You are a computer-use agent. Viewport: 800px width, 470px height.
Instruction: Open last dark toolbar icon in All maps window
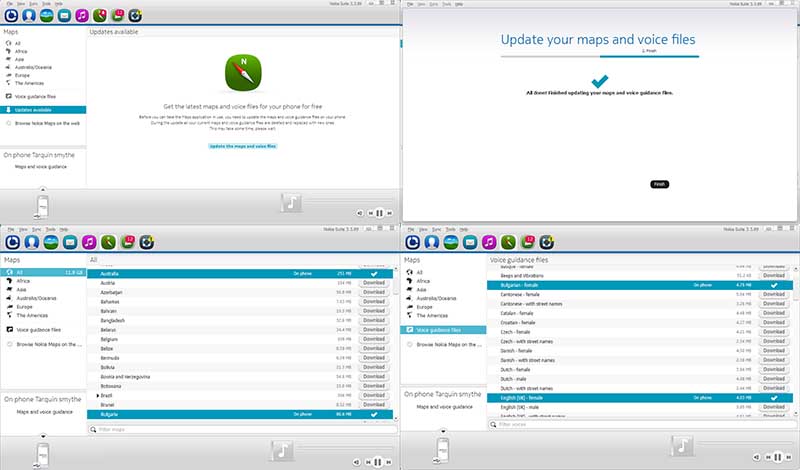pyautogui.click(x=147, y=242)
